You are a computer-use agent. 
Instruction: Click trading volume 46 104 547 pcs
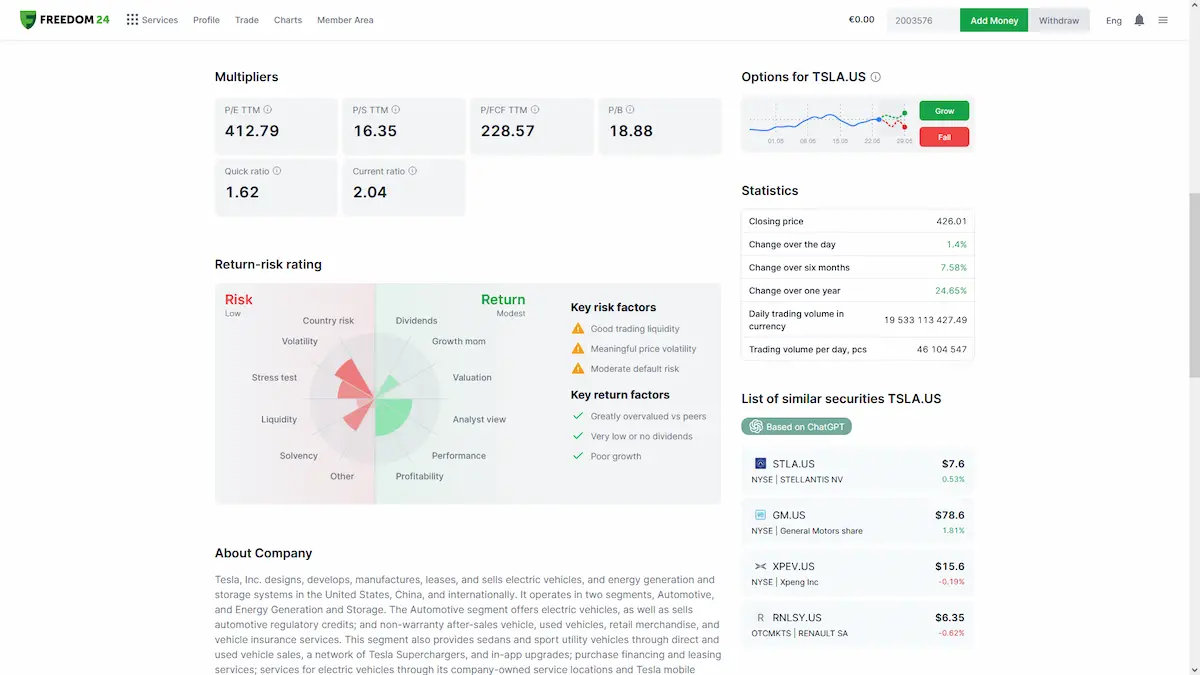coord(942,350)
